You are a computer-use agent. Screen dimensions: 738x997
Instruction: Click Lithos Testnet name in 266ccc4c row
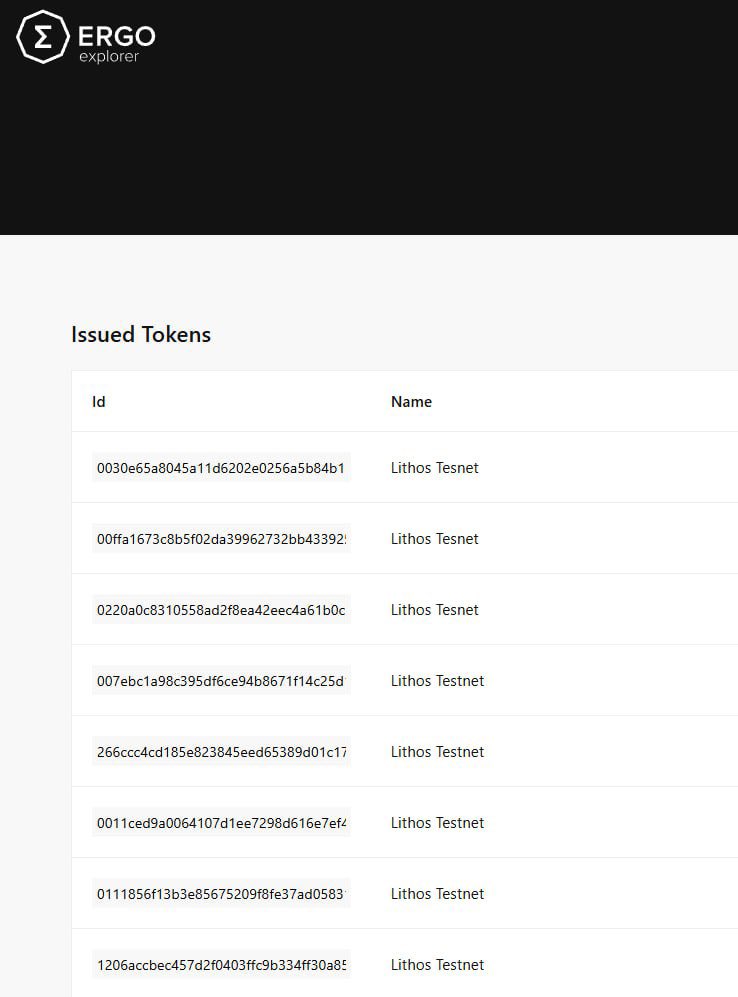pyautogui.click(x=437, y=752)
